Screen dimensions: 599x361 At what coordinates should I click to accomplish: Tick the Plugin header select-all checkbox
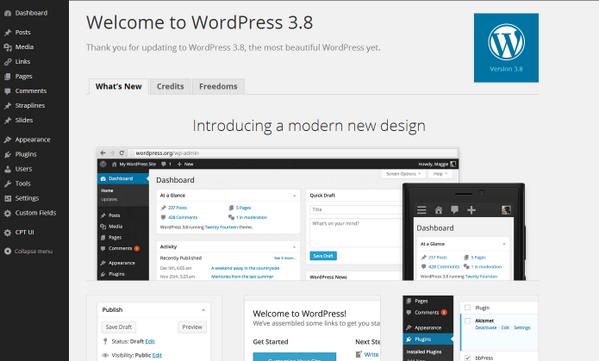(x=467, y=308)
